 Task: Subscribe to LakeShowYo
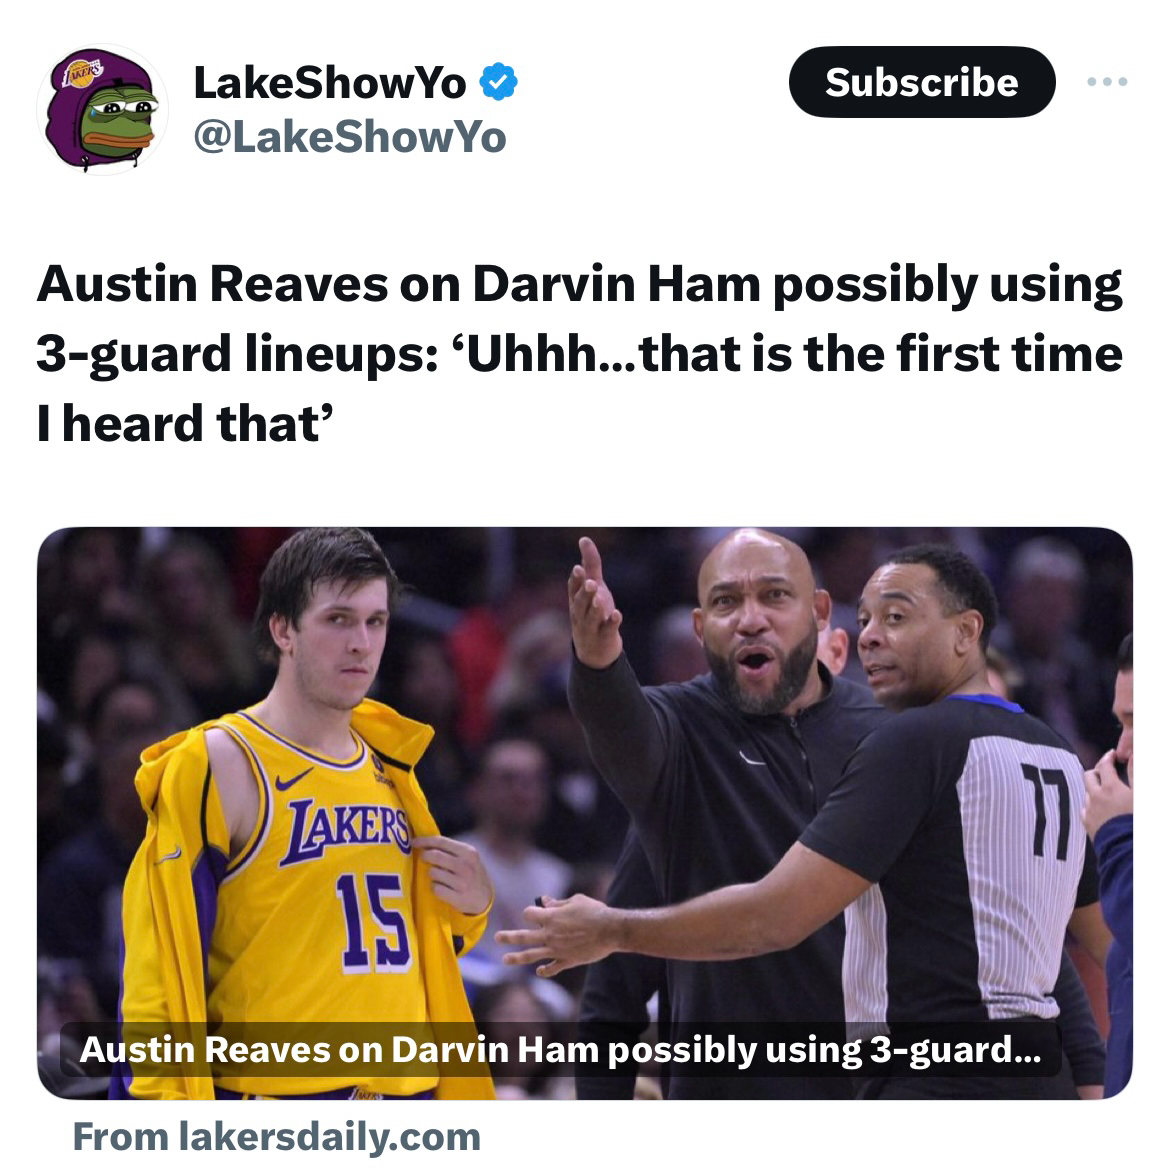point(922,82)
